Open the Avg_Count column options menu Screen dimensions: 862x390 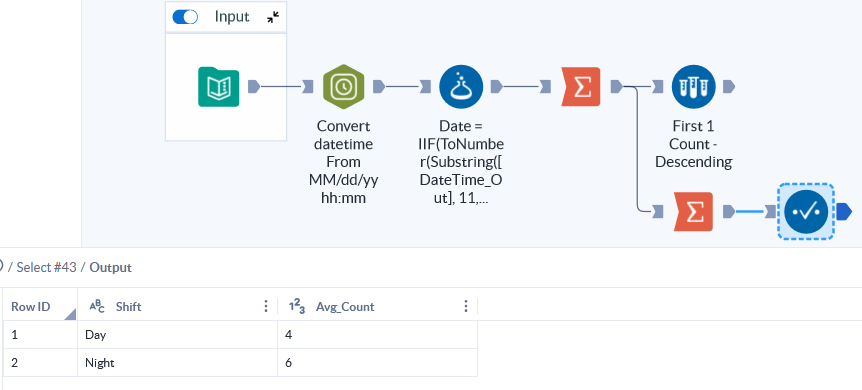click(466, 306)
